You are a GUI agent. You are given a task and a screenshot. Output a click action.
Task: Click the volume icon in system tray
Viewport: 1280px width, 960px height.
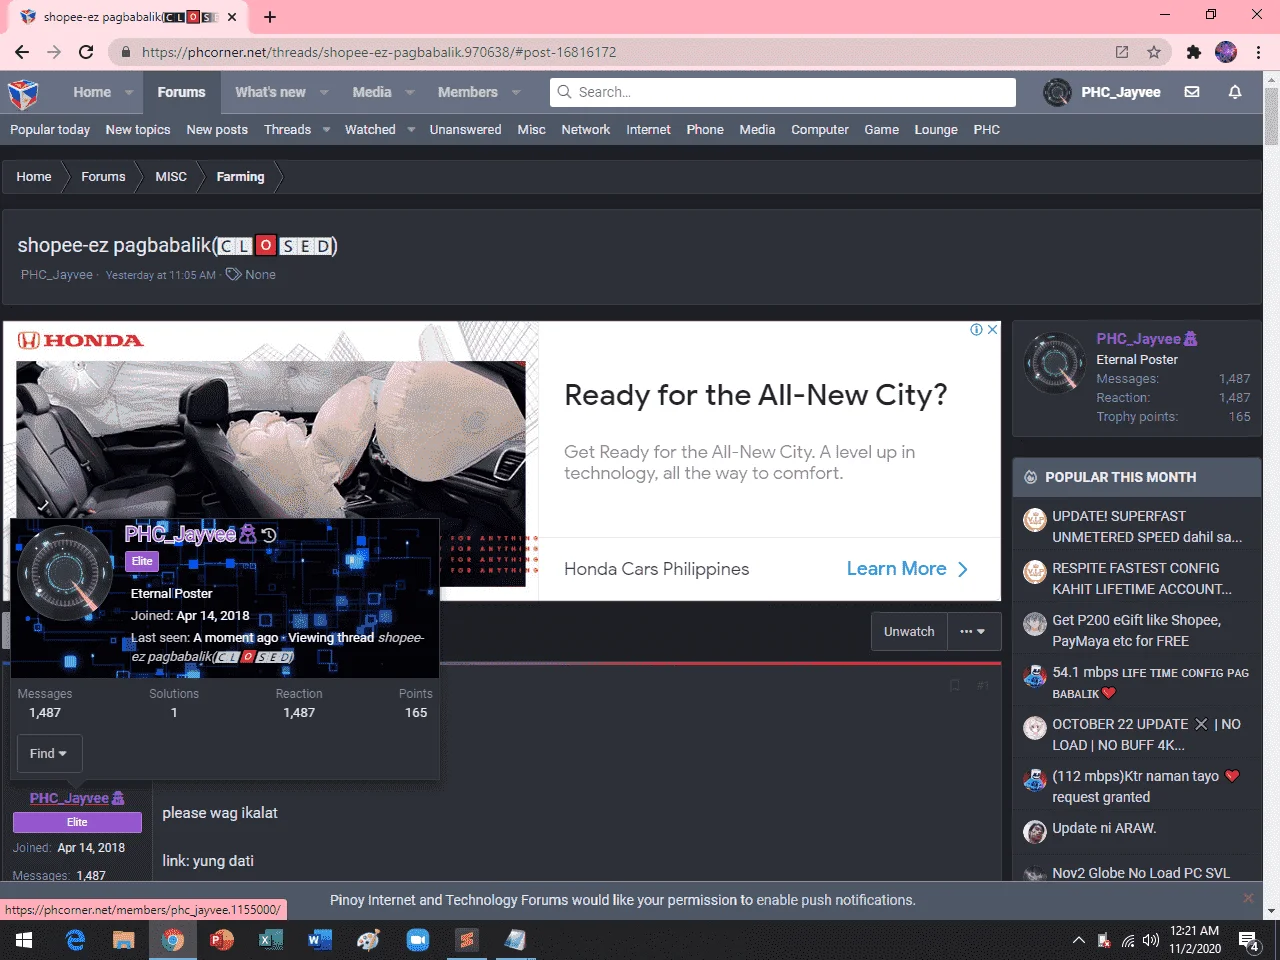pos(1151,940)
